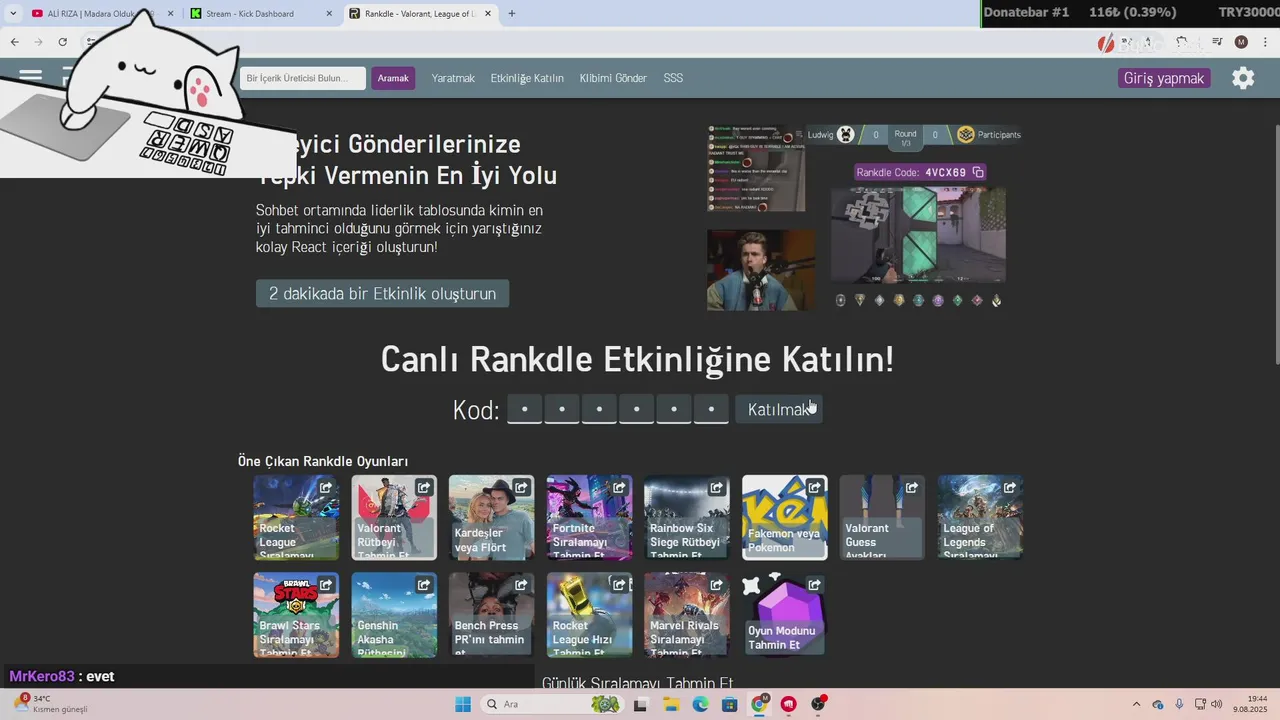This screenshot has width=1280, height=720.
Task: Select the Rankdle browser tab
Action: pyautogui.click(x=422, y=14)
